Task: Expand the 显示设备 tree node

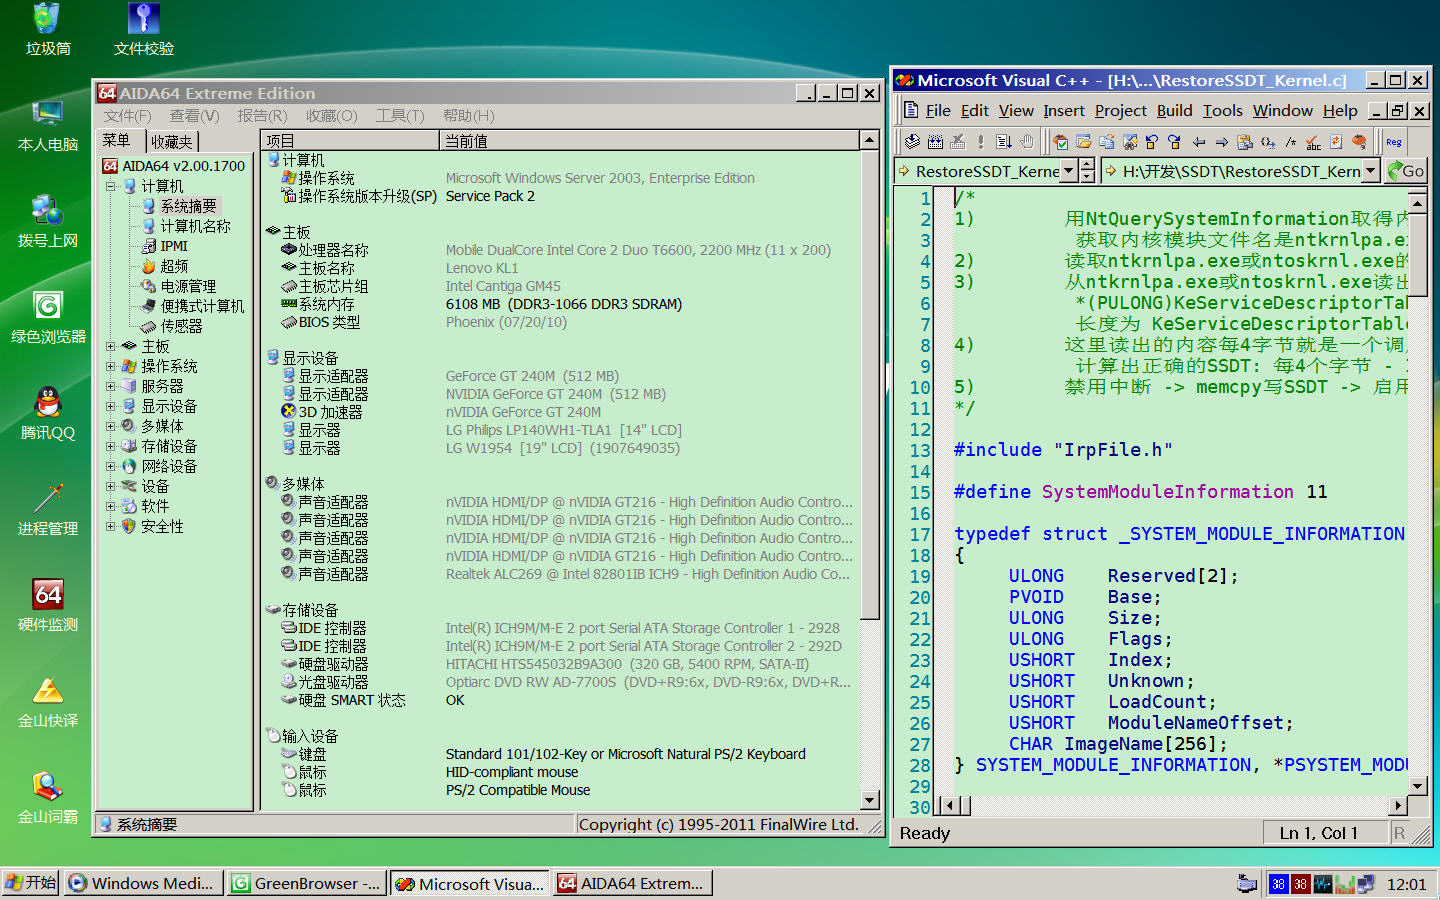Action: pos(111,406)
